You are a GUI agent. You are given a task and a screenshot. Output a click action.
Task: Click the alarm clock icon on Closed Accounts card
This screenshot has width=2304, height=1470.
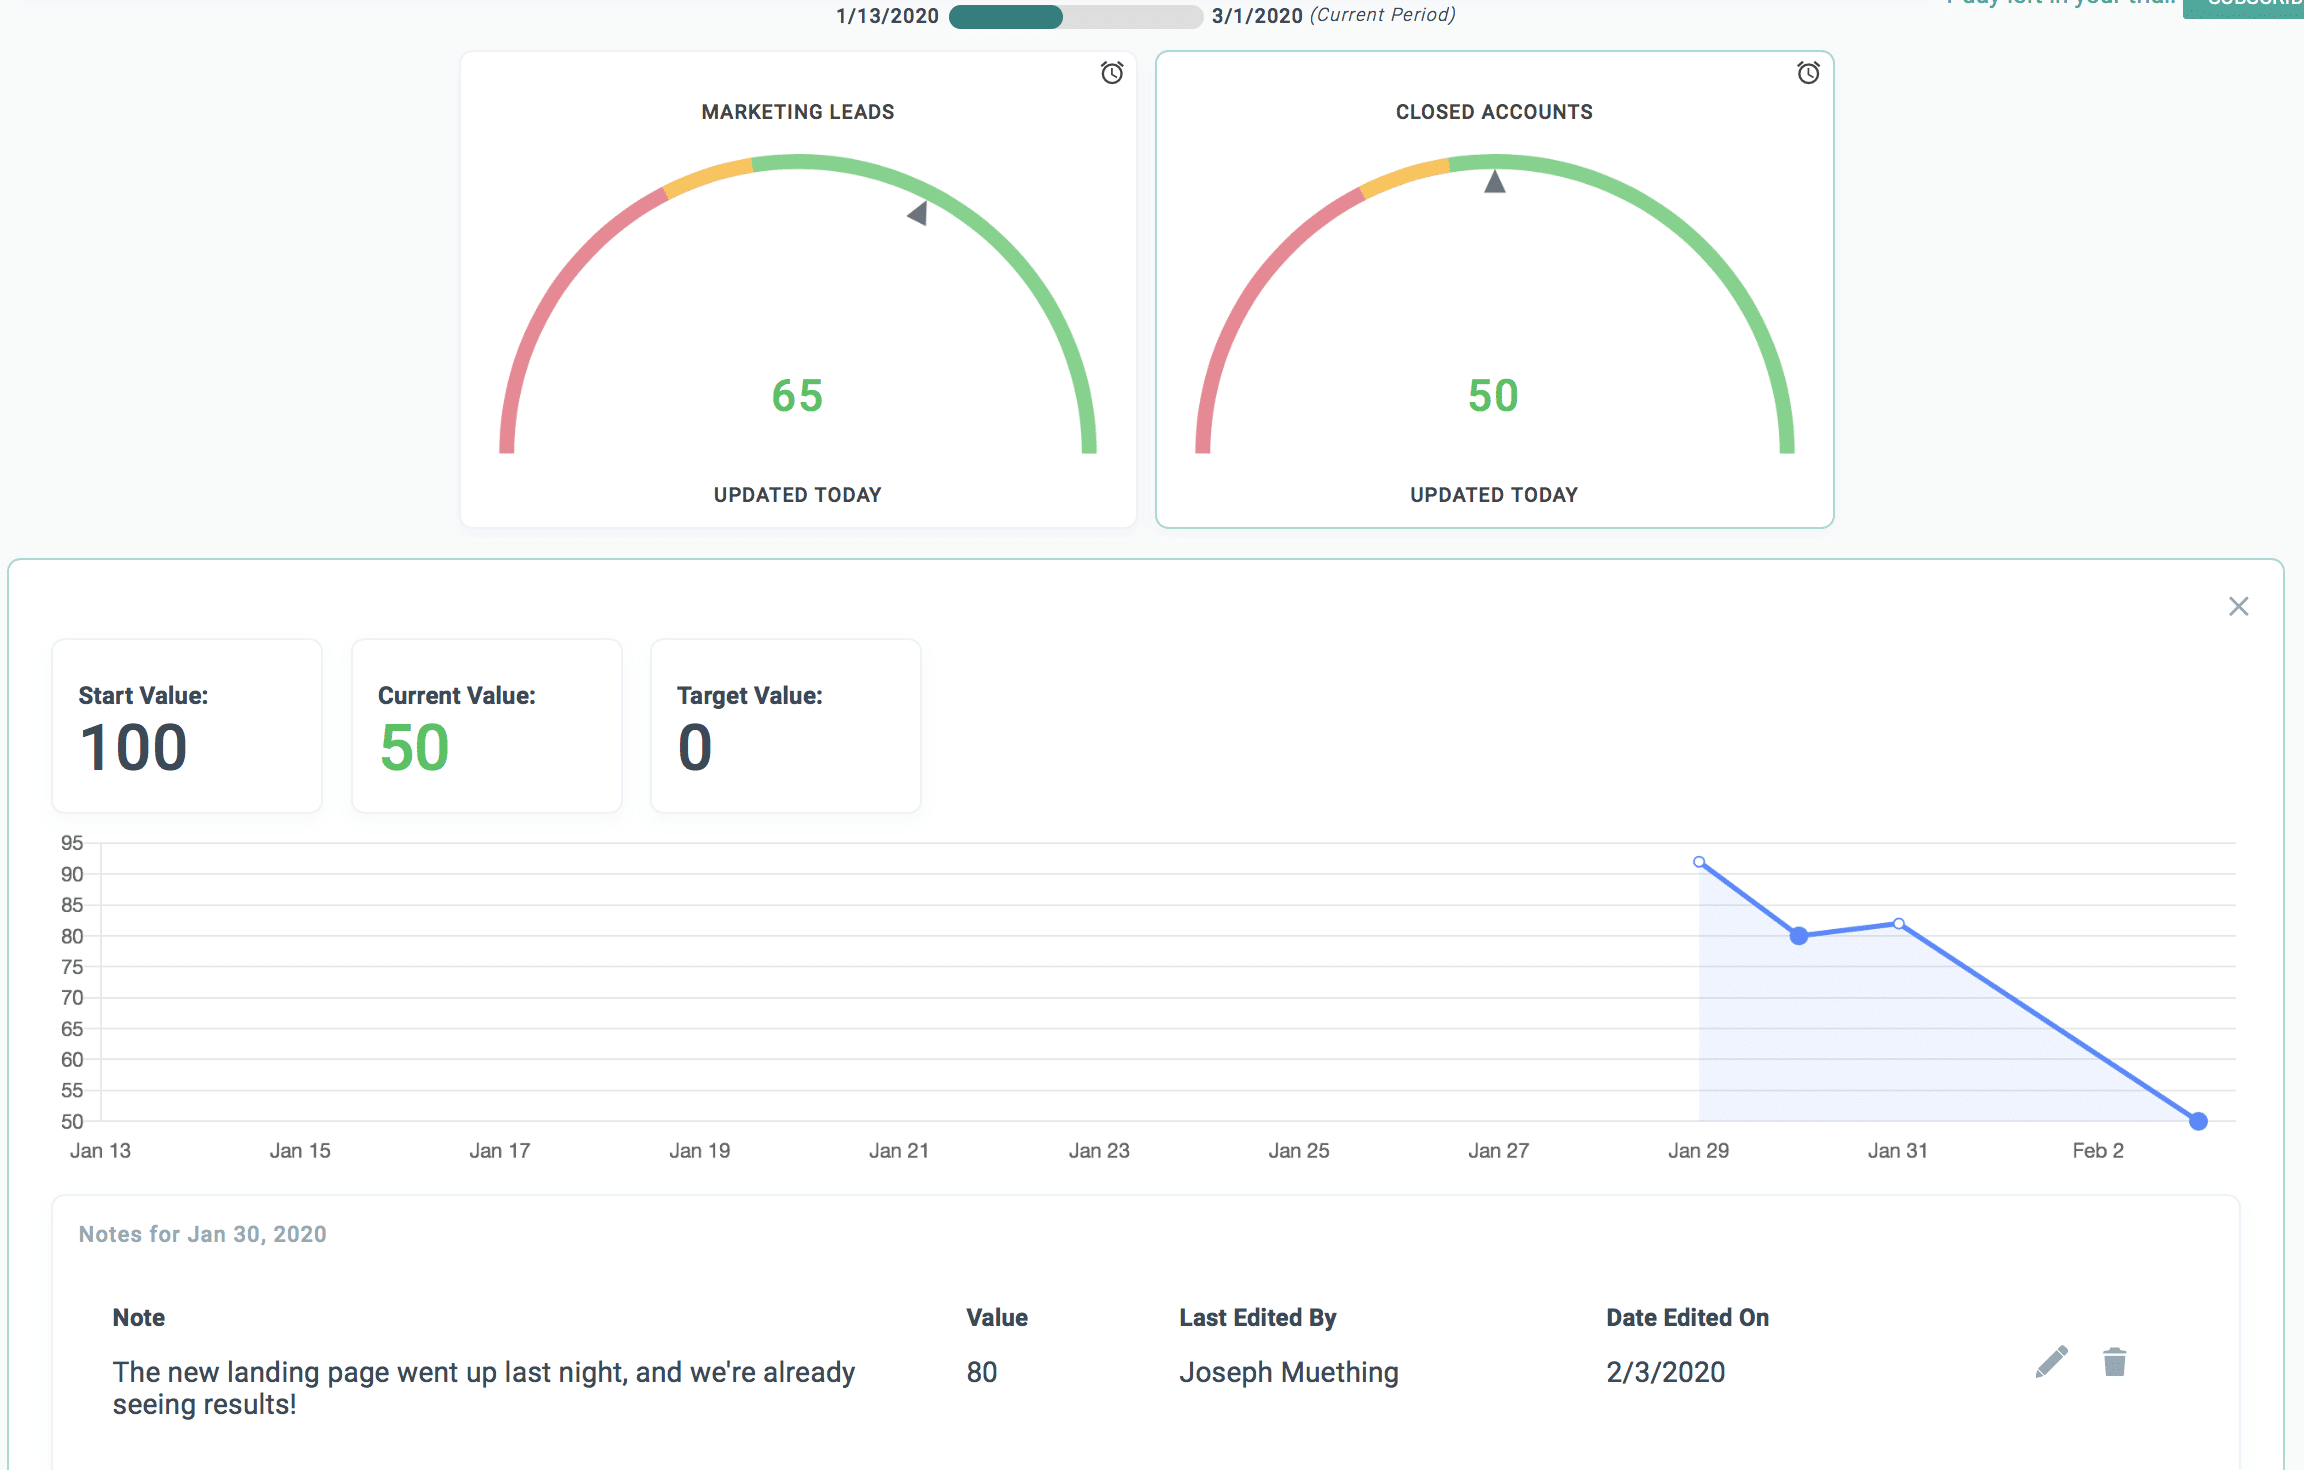1808,73
